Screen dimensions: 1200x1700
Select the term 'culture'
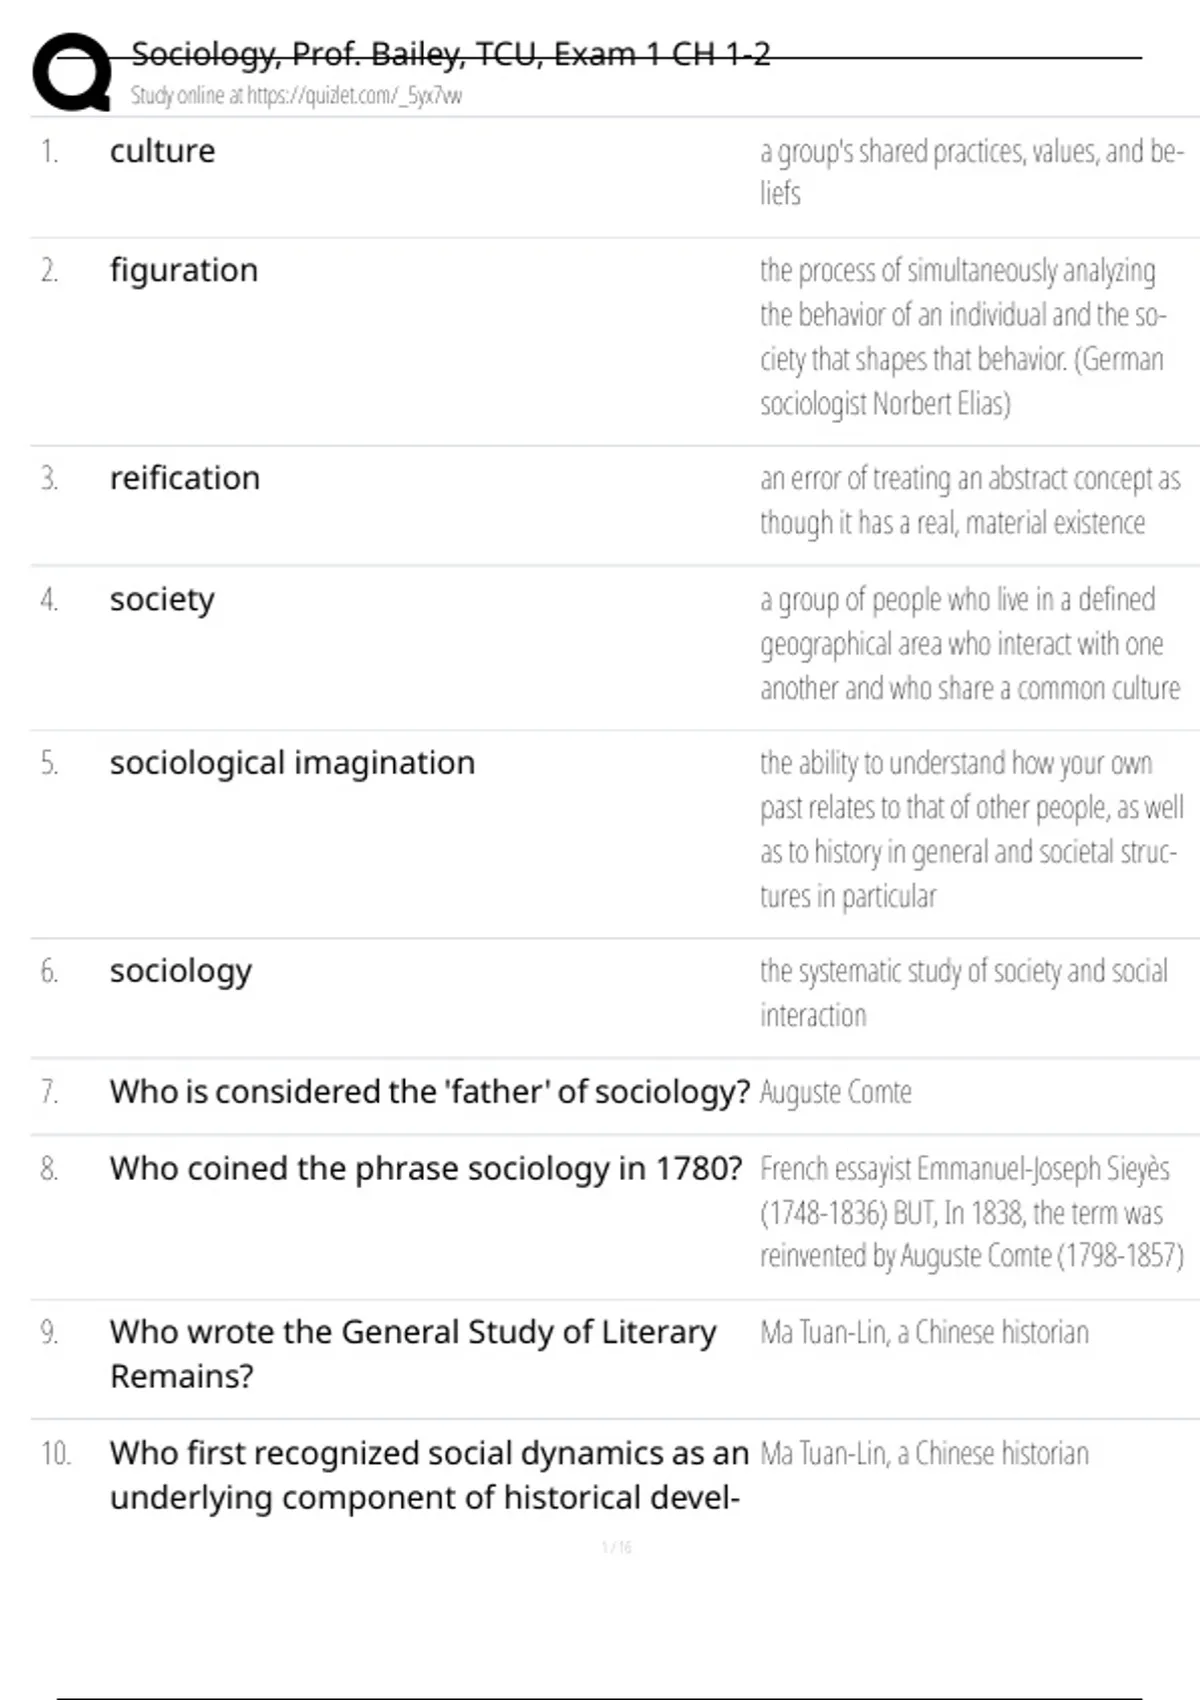point(162,151)
